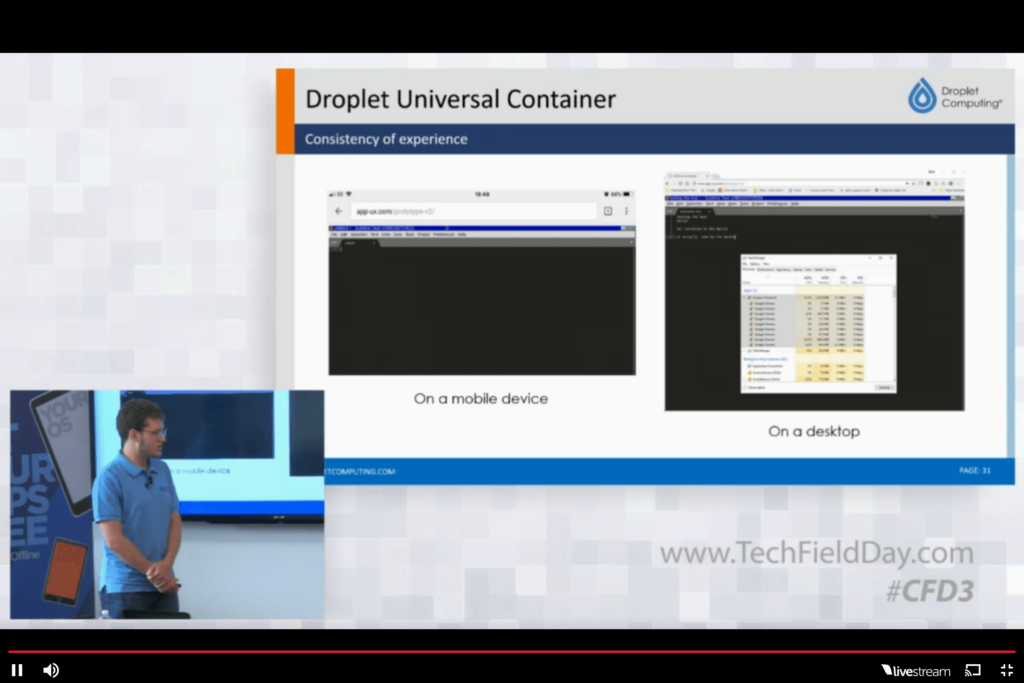Click the Droplet Computing logo on slide
Viewport: 1024px width, 683px height.
[955, 96]
